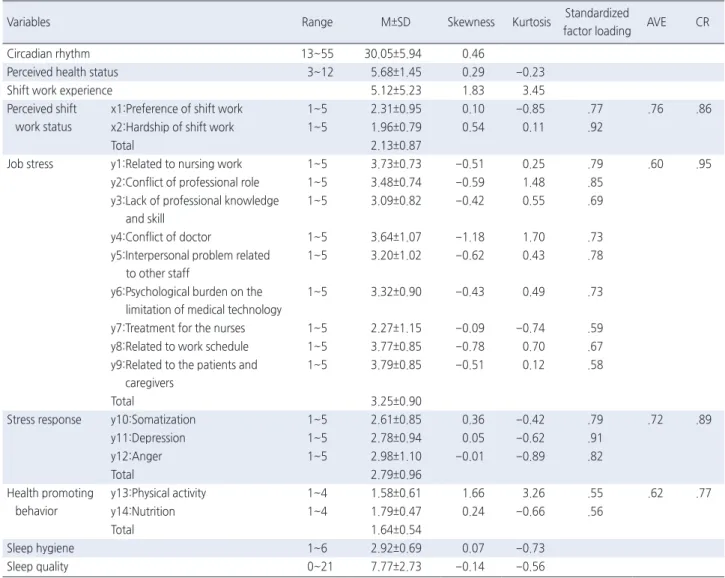The height and width of the screenshot is (578, 725).
Task: Click the y7 mean value '2.27±1.15'
Action: pyautogui.click(x=396, y=328)
